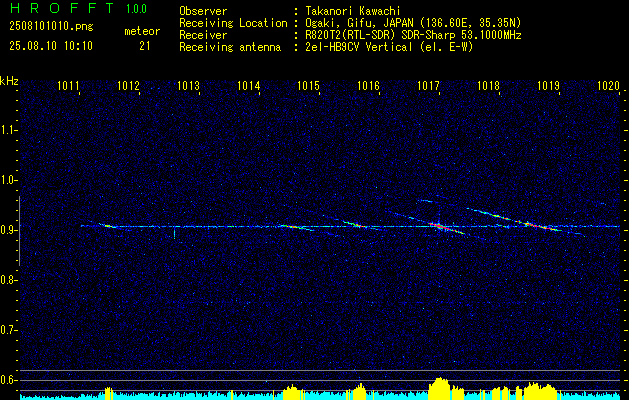629x400 pixels.
Task: Select the R820T2(RTL-SDR) SDR-Sharp 53.1000MHz text
Action: 413,35
